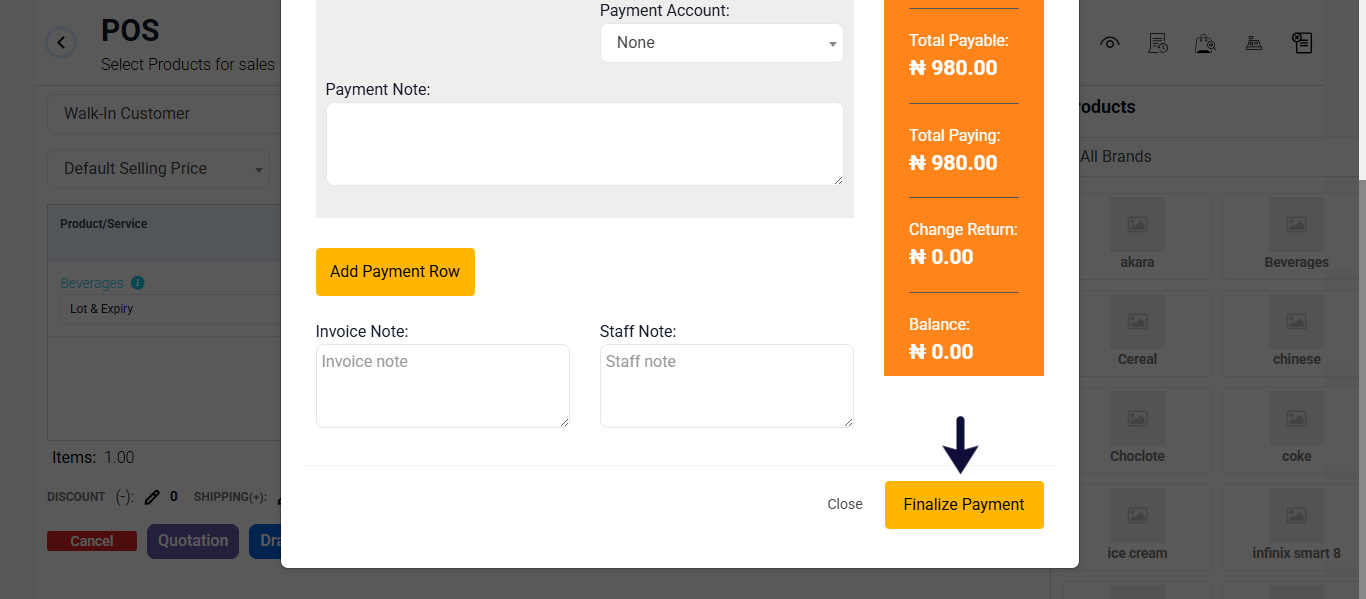Click Close in the payment dialog
1366x599 pixels.
(845, 505)
